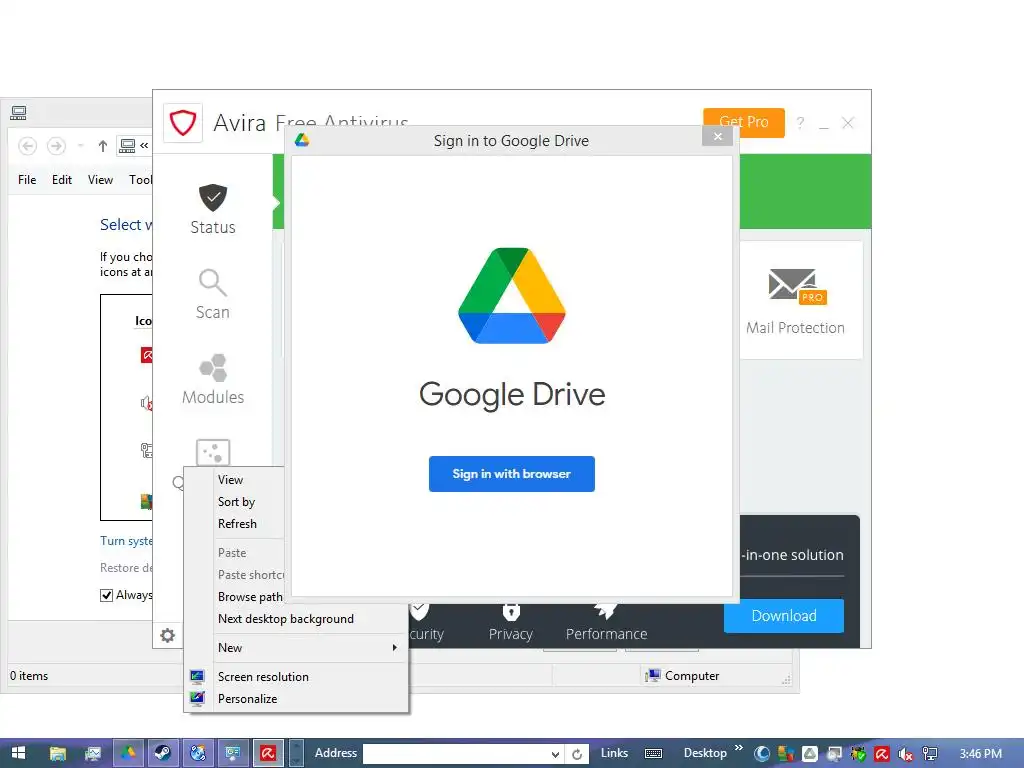
Task: Click the Google Drive title bar icon
Action: [x=302, y=140]
